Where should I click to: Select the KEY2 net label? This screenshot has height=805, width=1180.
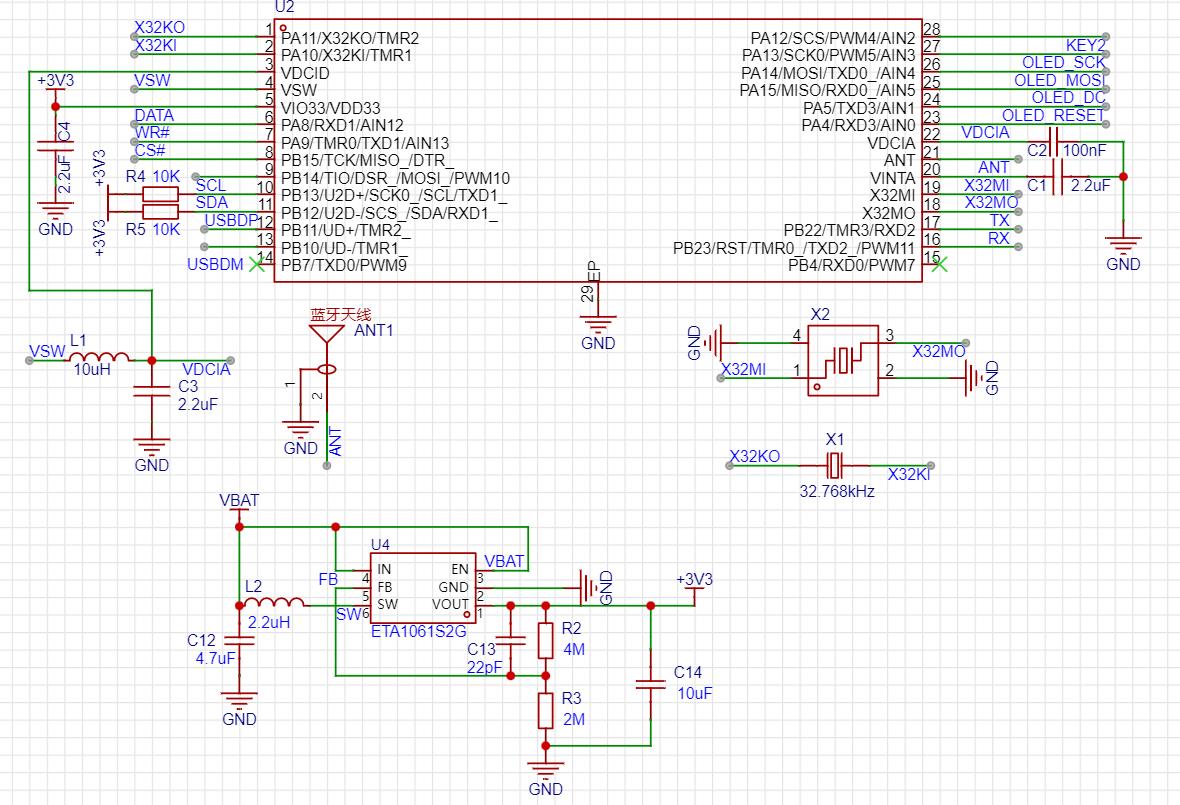(1085, 45)
